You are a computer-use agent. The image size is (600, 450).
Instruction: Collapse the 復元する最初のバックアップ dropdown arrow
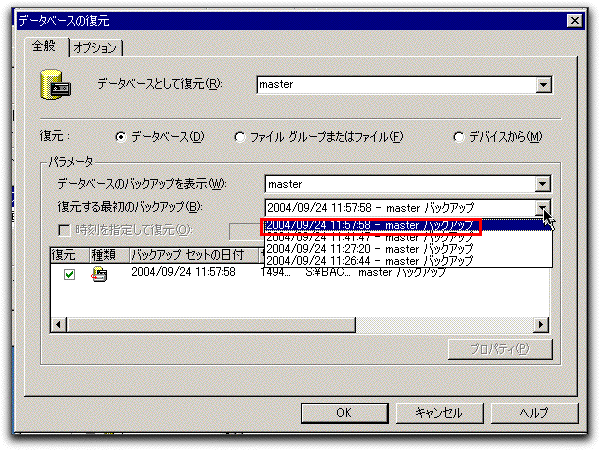point(542,208)
